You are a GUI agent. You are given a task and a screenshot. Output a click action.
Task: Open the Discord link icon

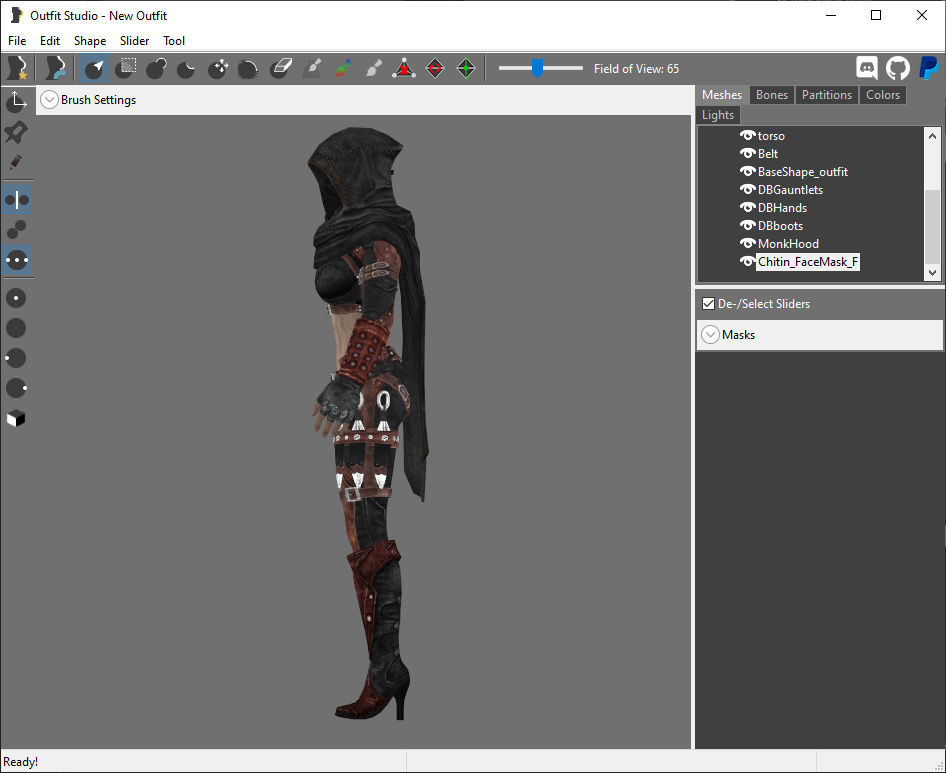click(867, 68)
